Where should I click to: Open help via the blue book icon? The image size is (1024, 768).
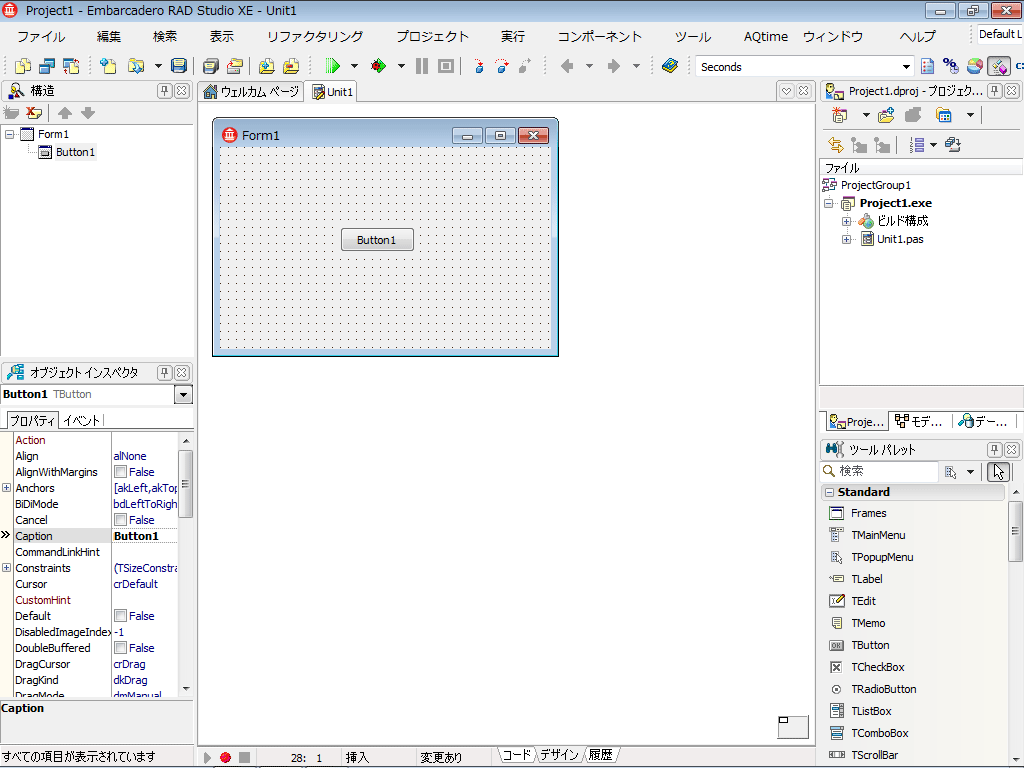click(670, 66)
